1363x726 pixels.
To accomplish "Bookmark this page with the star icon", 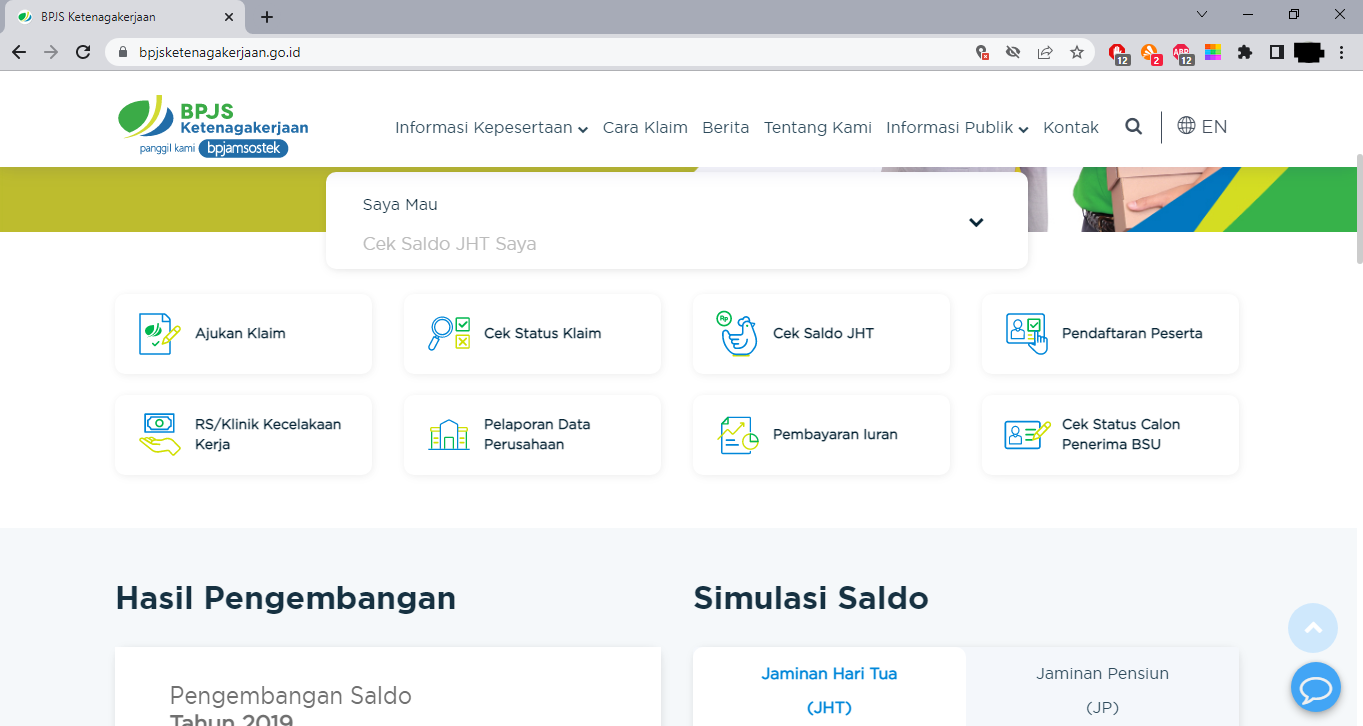I will [x=1077, y=52].
